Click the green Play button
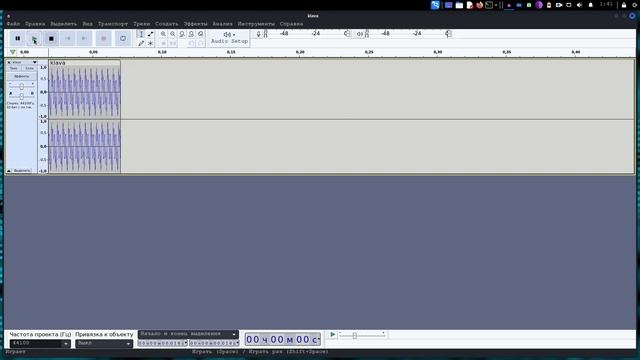 click(x=34, y=38)
